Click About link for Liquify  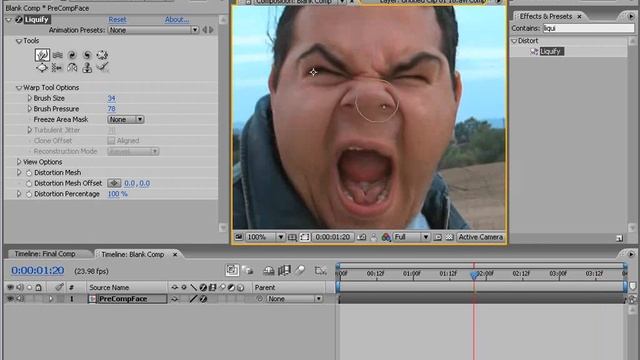pyautogui.click(x=177, y=20)
